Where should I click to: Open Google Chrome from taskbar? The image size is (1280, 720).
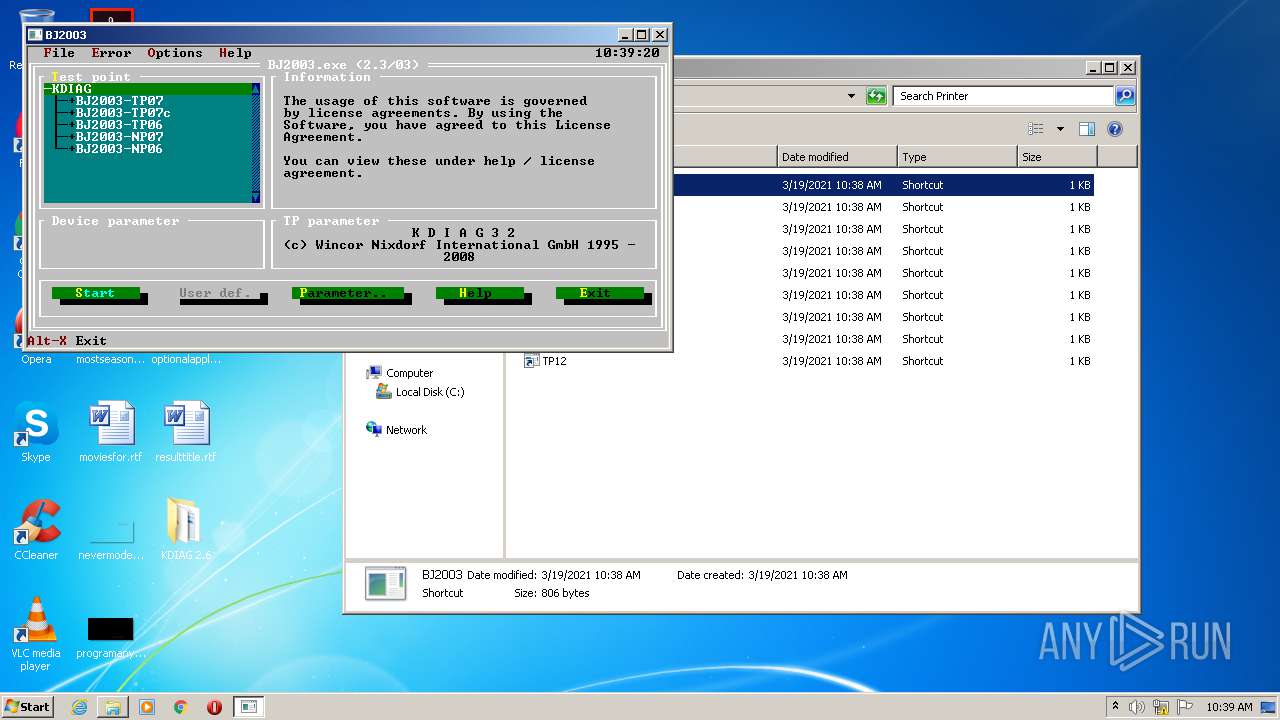click(x=181, y=707)
